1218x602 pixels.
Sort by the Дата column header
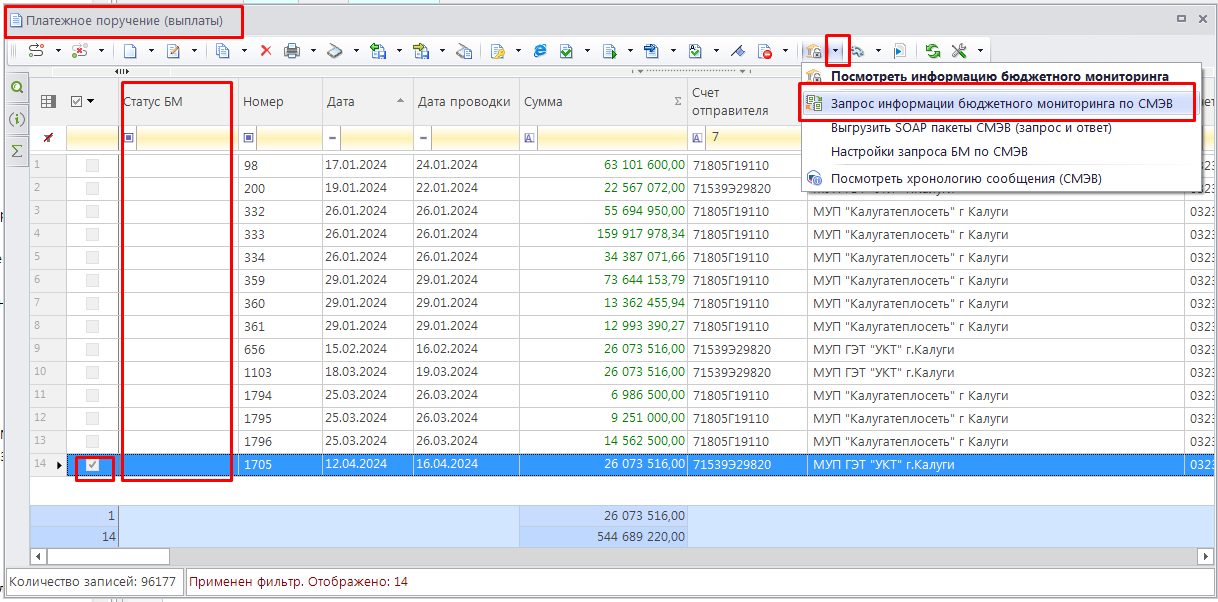(x=367, y=102)
